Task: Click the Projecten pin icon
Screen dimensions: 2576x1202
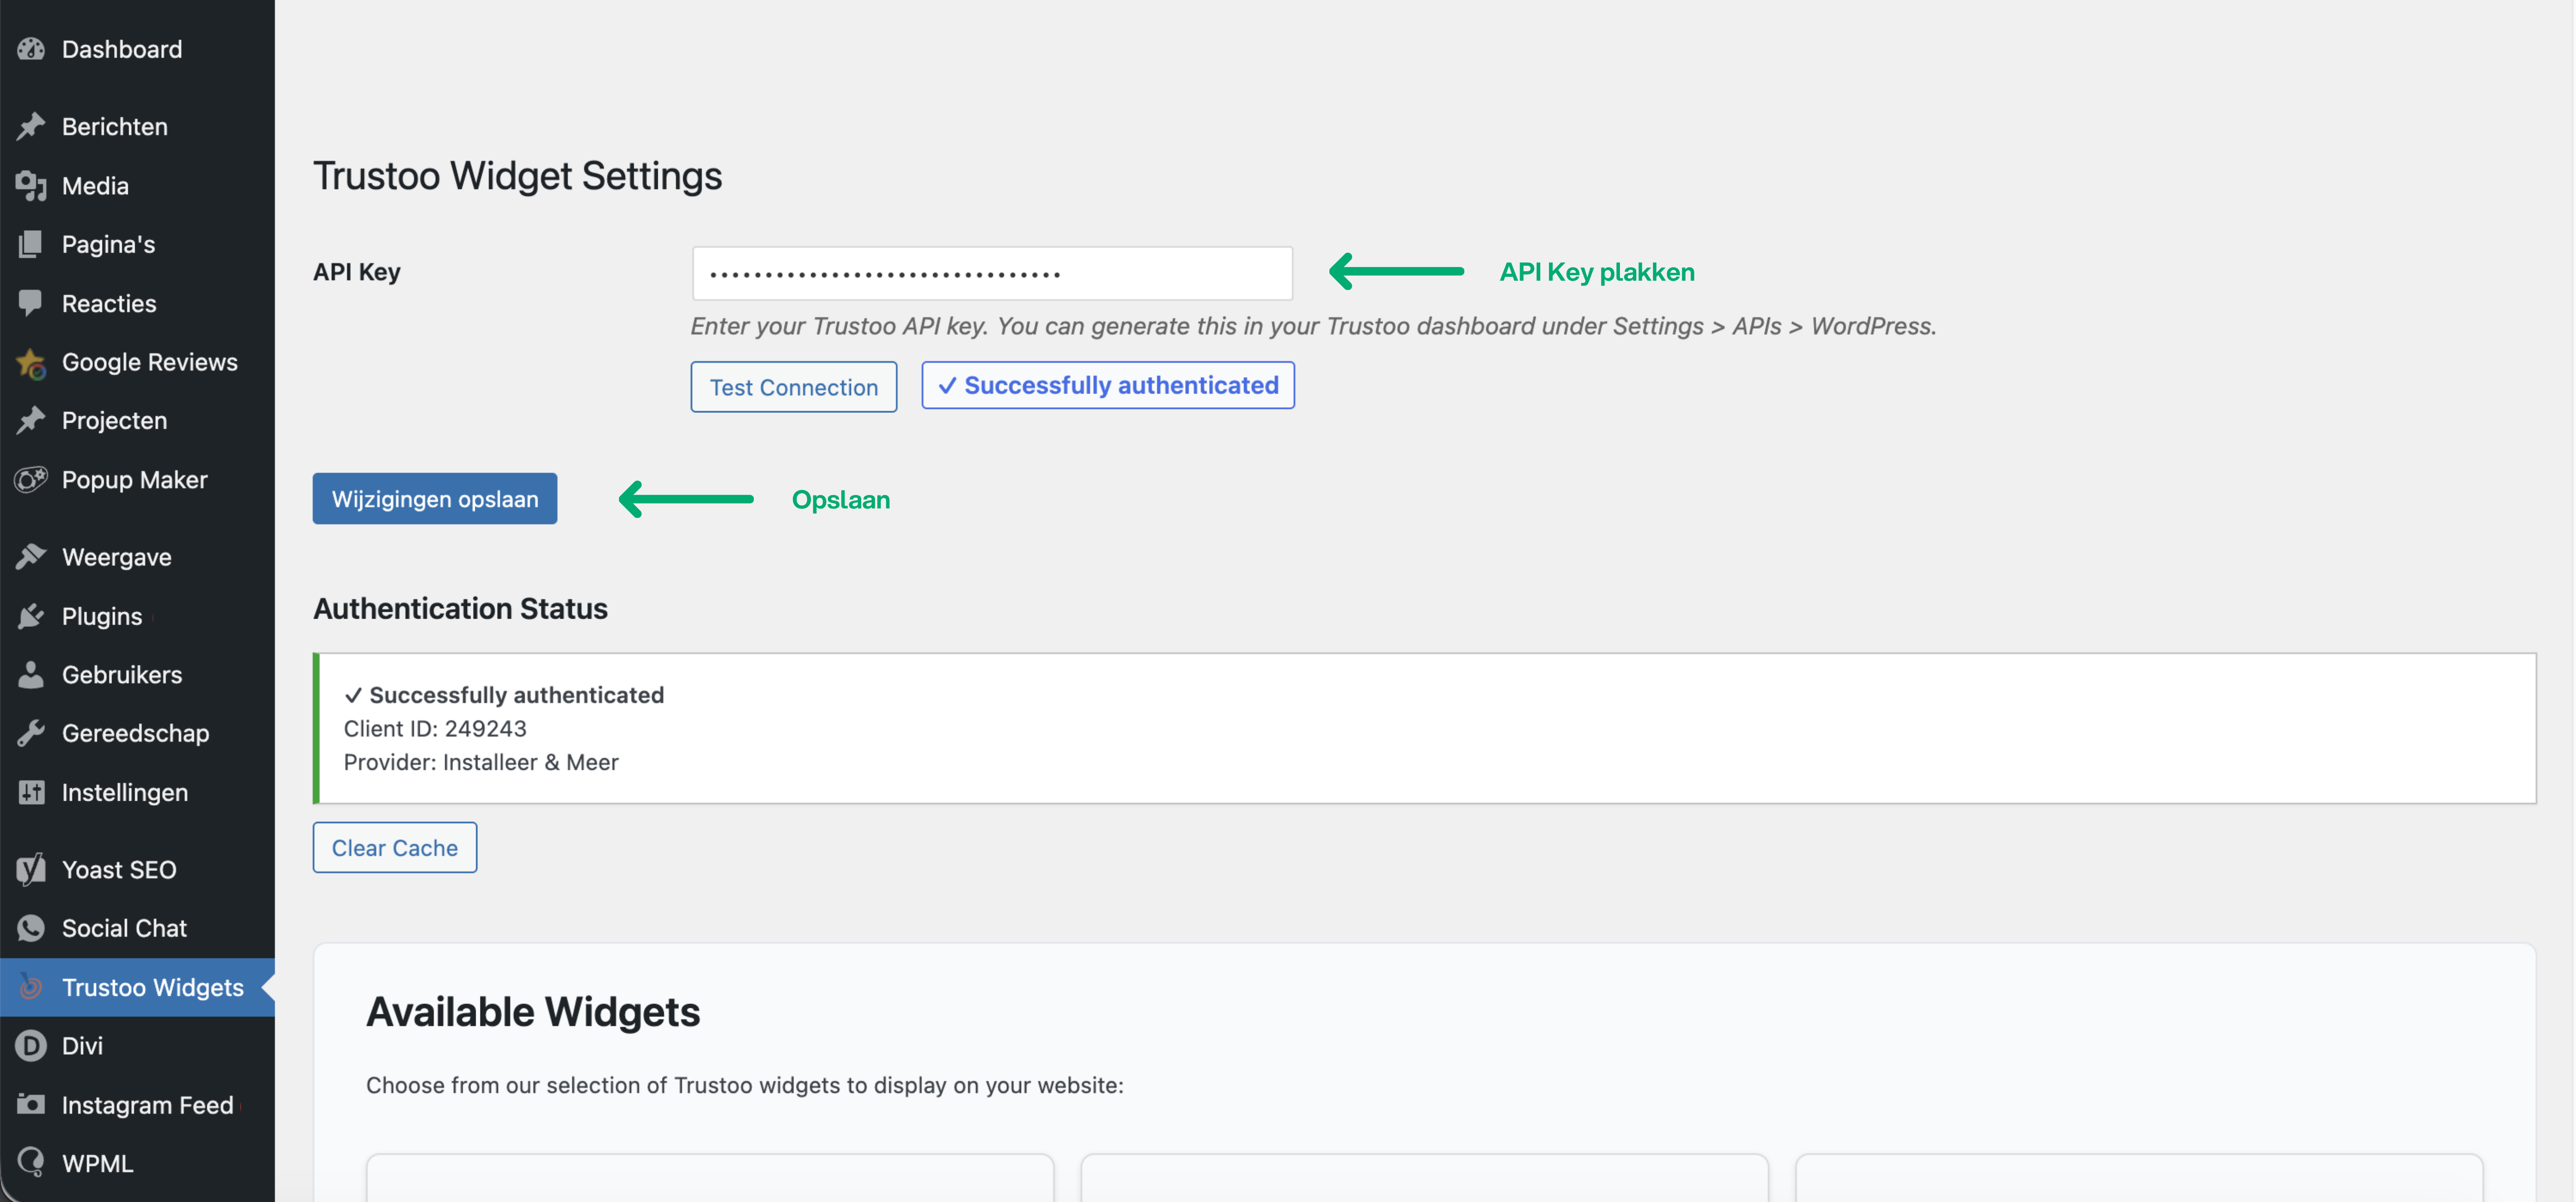Action: (31, 420)
